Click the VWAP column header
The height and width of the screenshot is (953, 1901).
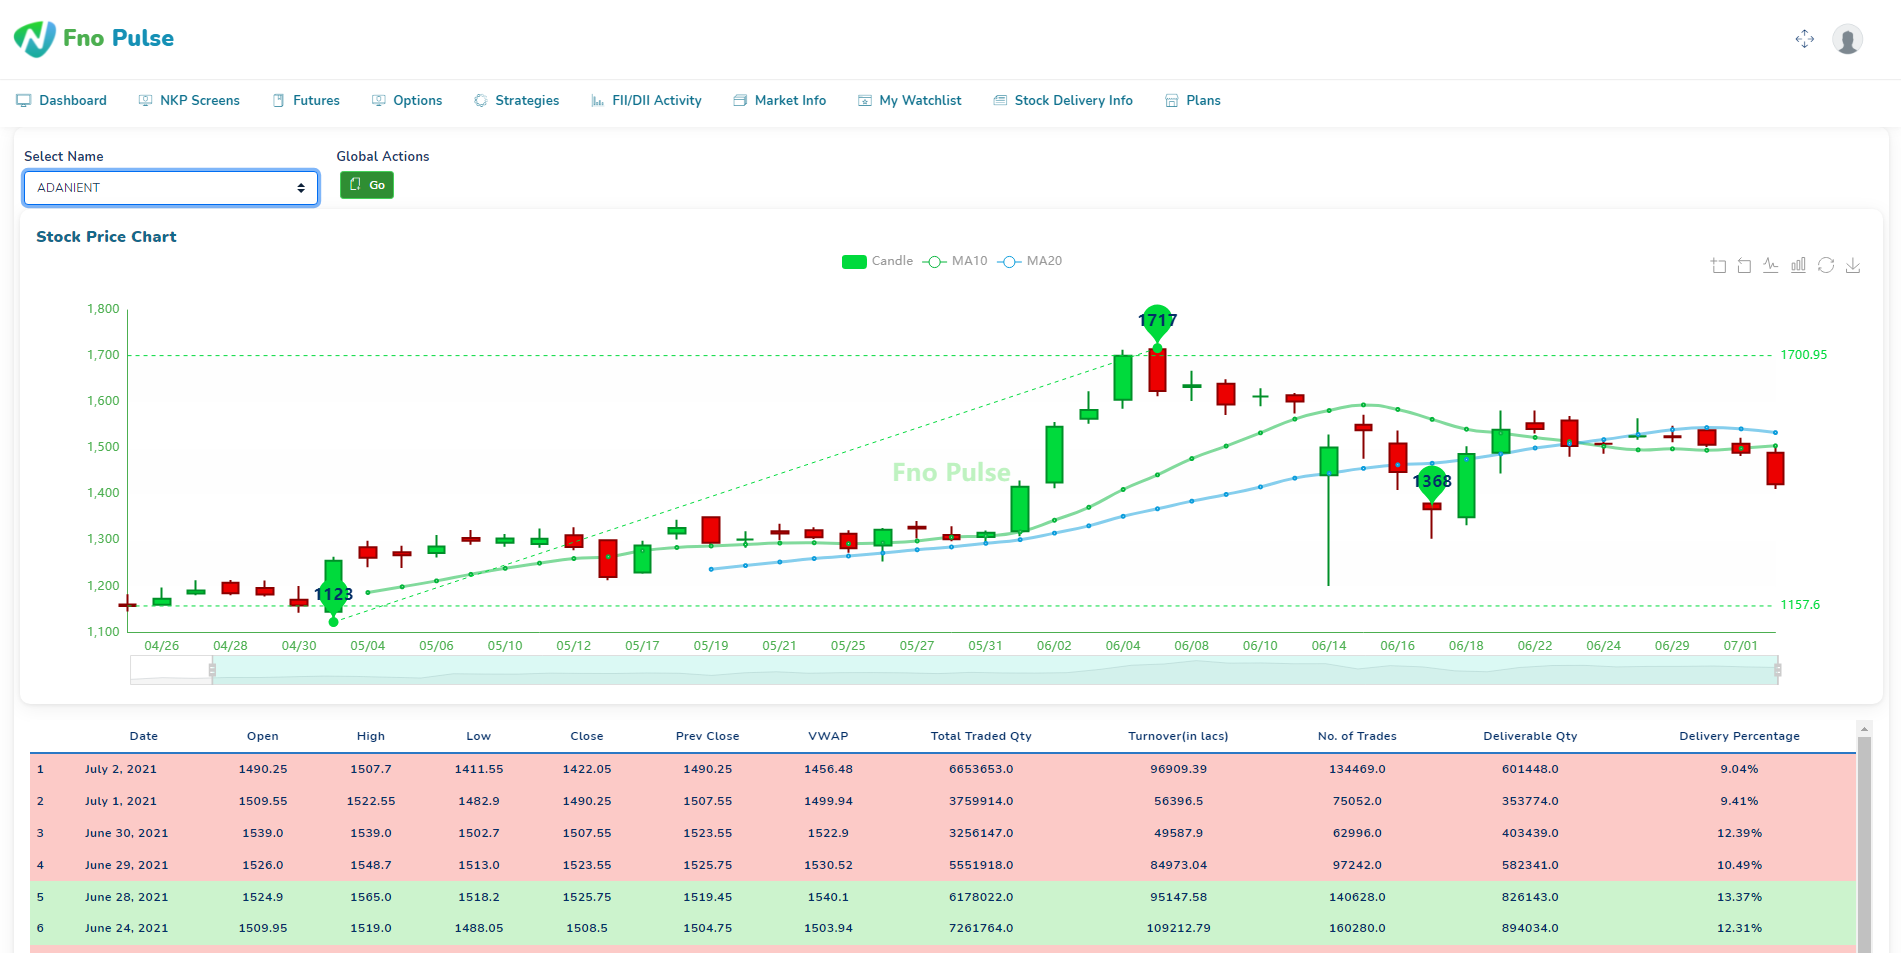[828, 736]
